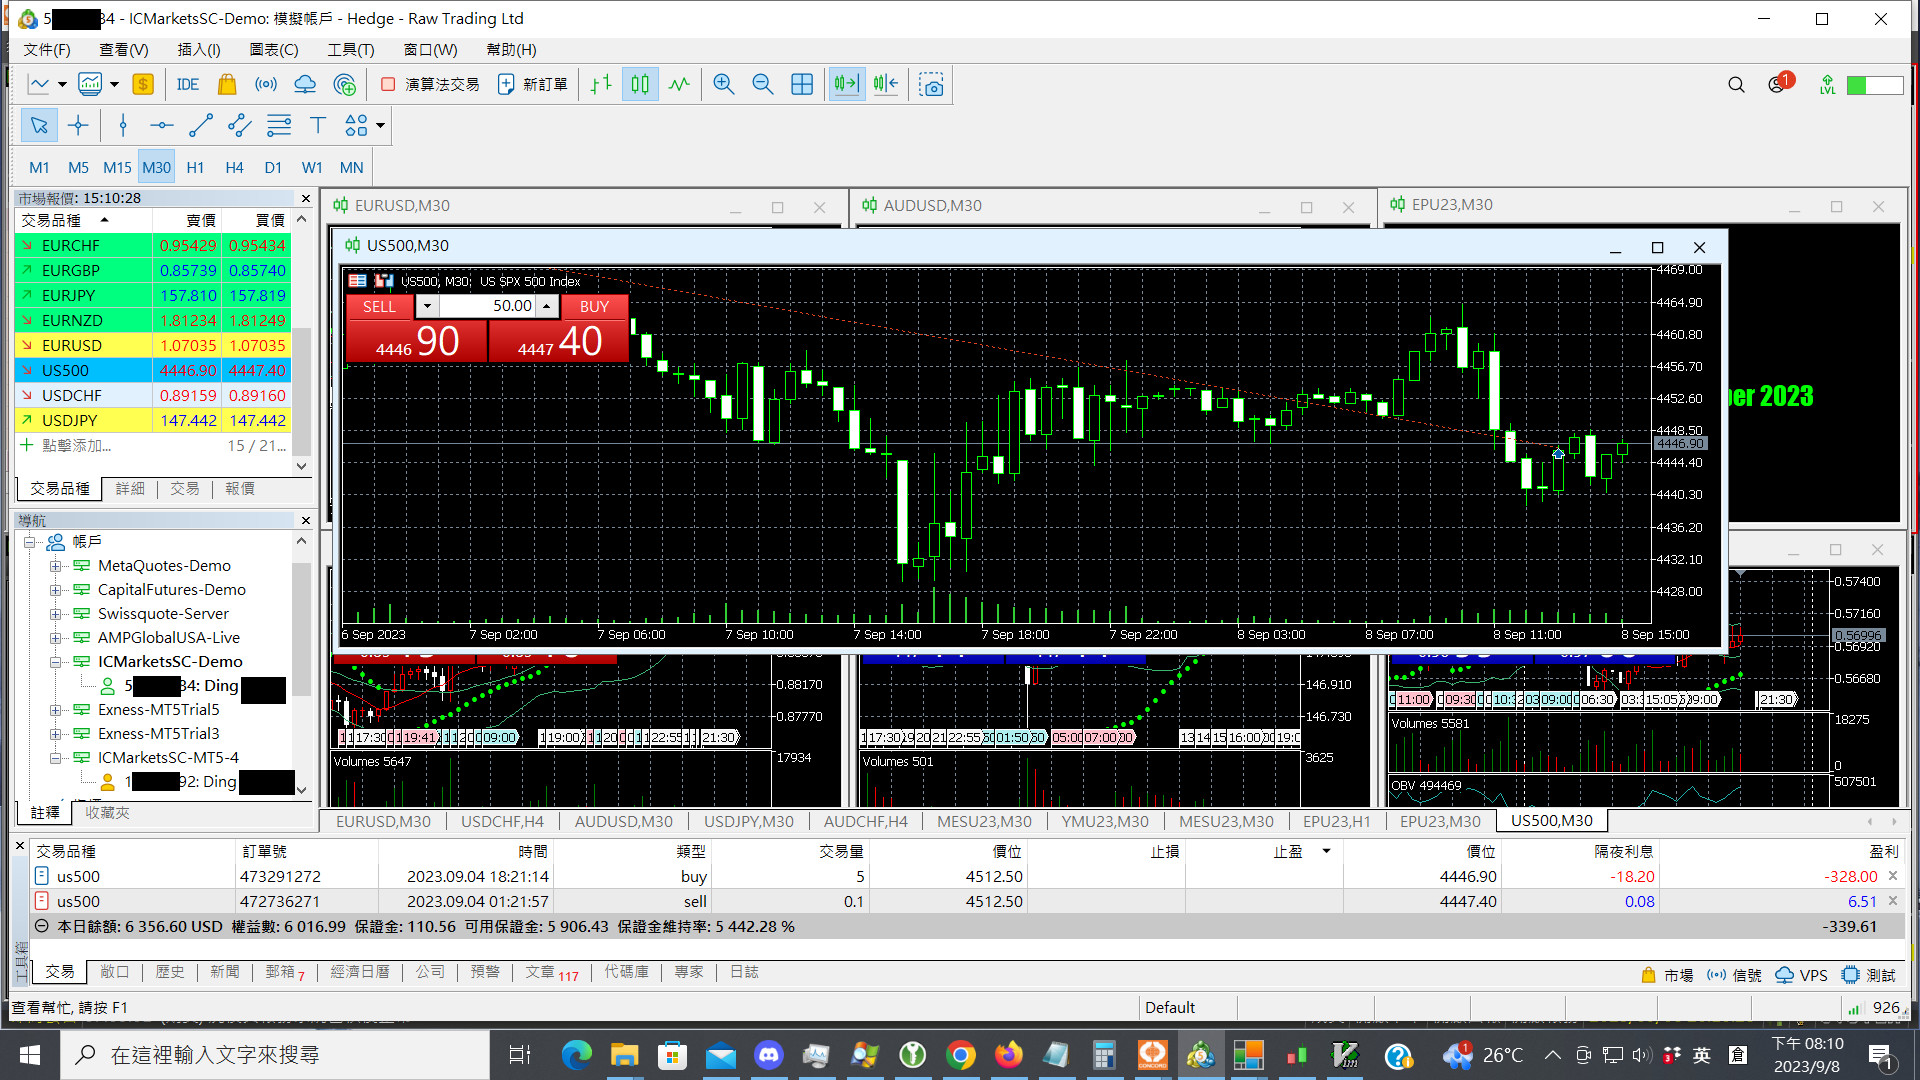
Task: Expand MetaQuotes-Demo tree node
Action: tap(56, 566)
